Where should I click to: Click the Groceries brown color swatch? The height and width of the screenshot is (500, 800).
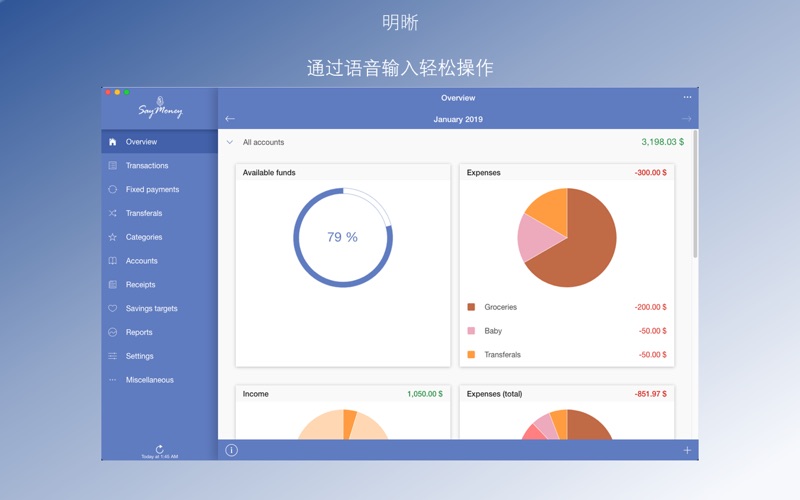(x=471, y=307)
